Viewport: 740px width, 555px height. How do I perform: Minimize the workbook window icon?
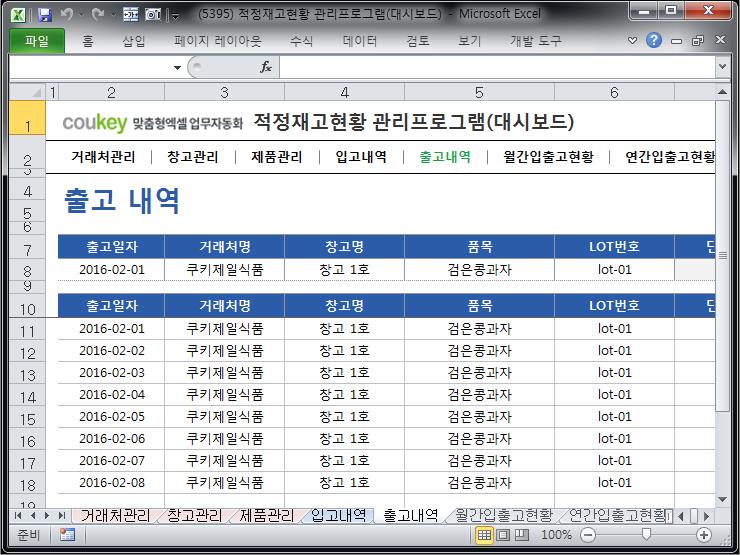(x=676, y=41)
